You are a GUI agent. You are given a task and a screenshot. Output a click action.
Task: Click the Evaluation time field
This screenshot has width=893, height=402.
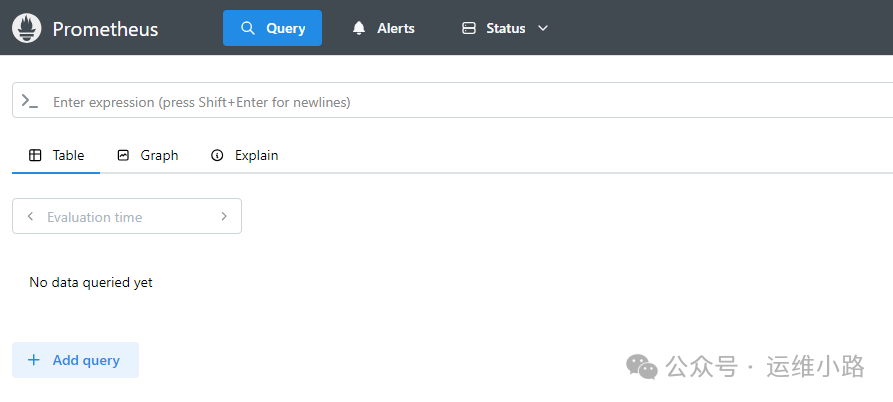tap(127, 216)
